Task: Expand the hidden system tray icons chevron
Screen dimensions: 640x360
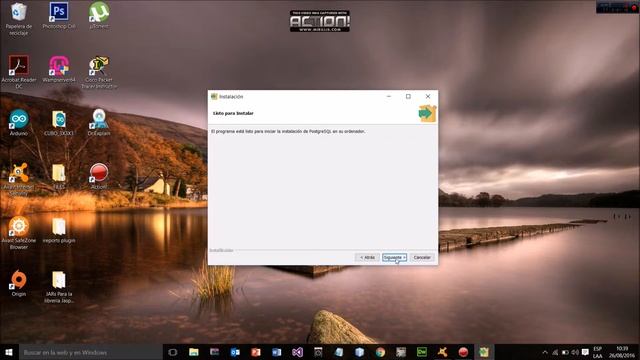Action: [545, 352]
